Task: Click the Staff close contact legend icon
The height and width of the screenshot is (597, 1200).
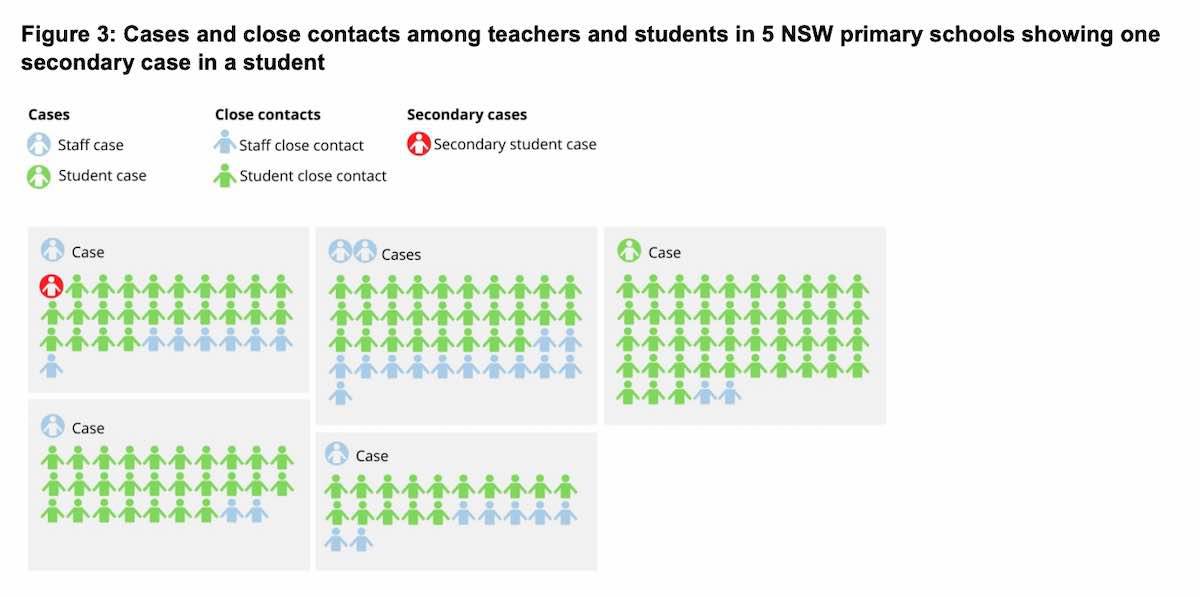Action: pos(226,143)
